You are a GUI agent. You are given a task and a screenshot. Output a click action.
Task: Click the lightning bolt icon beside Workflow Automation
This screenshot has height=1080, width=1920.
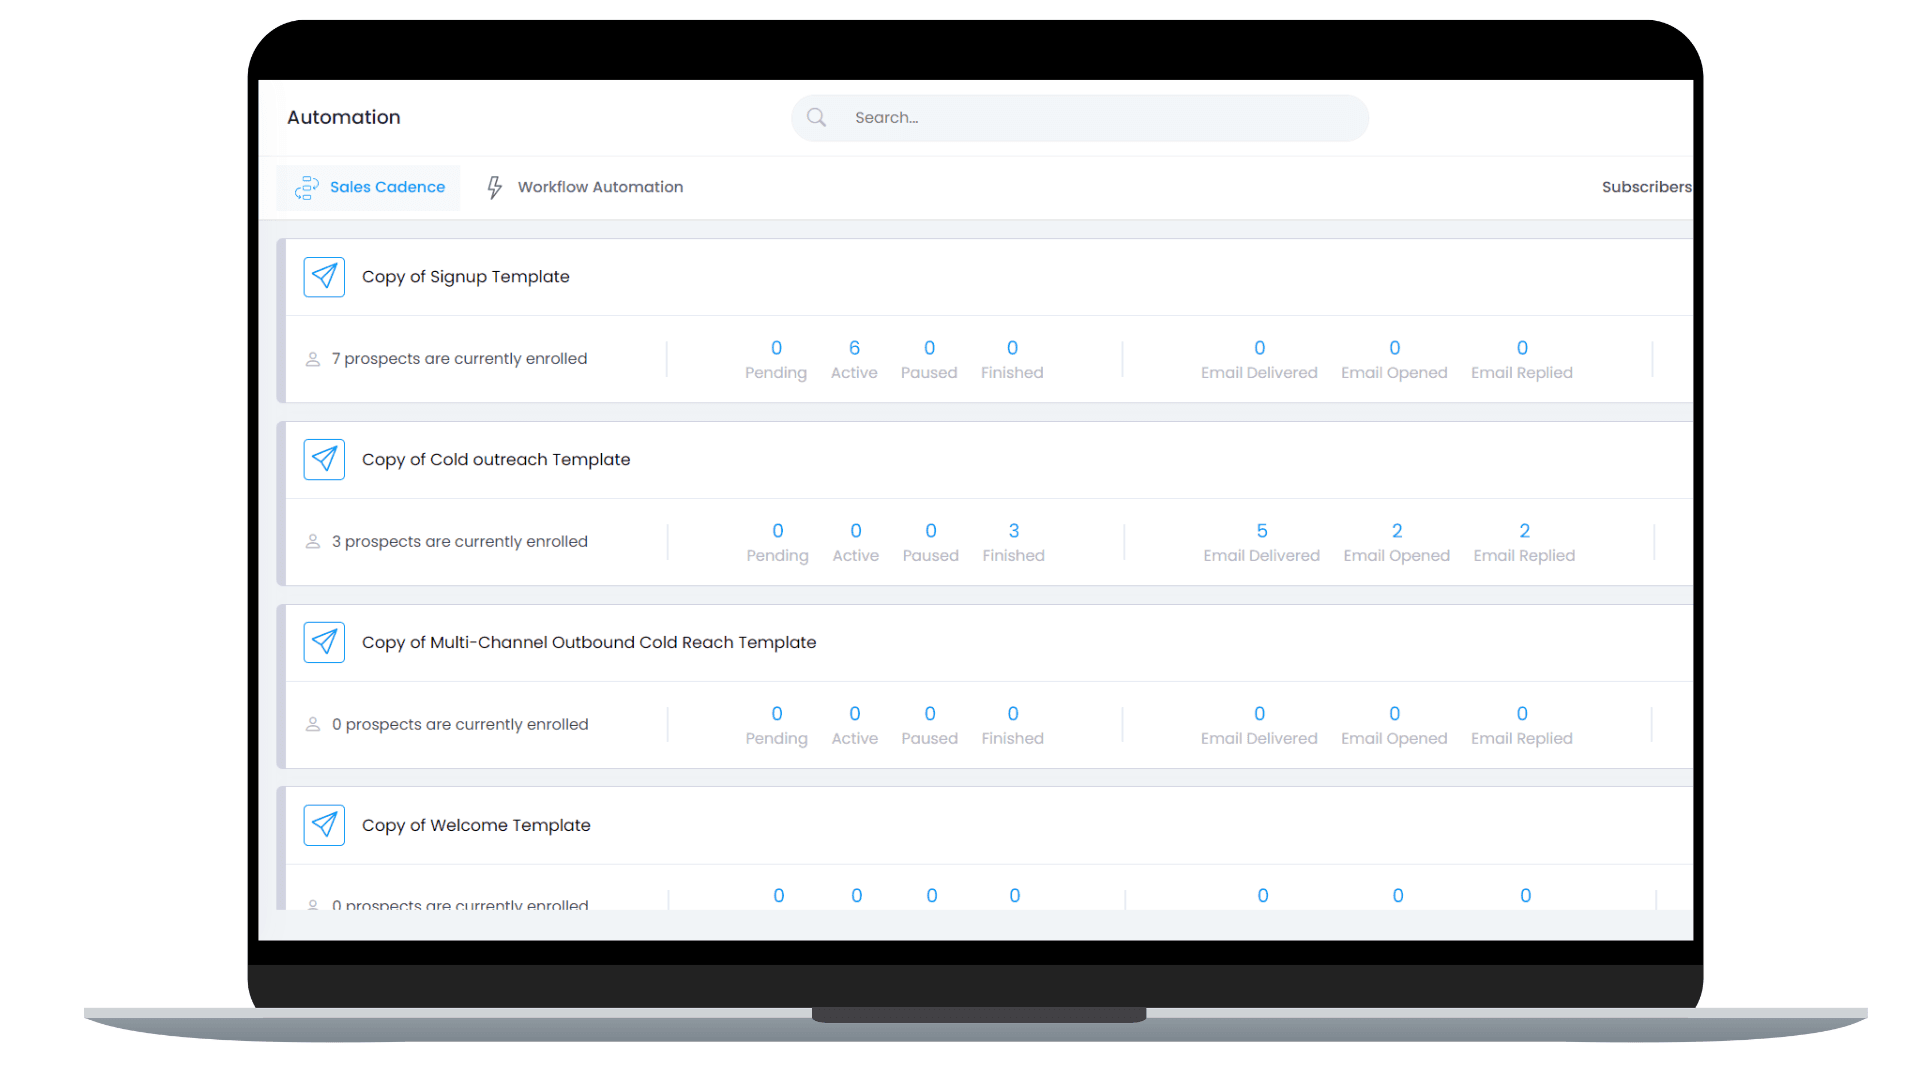point(494,186)
